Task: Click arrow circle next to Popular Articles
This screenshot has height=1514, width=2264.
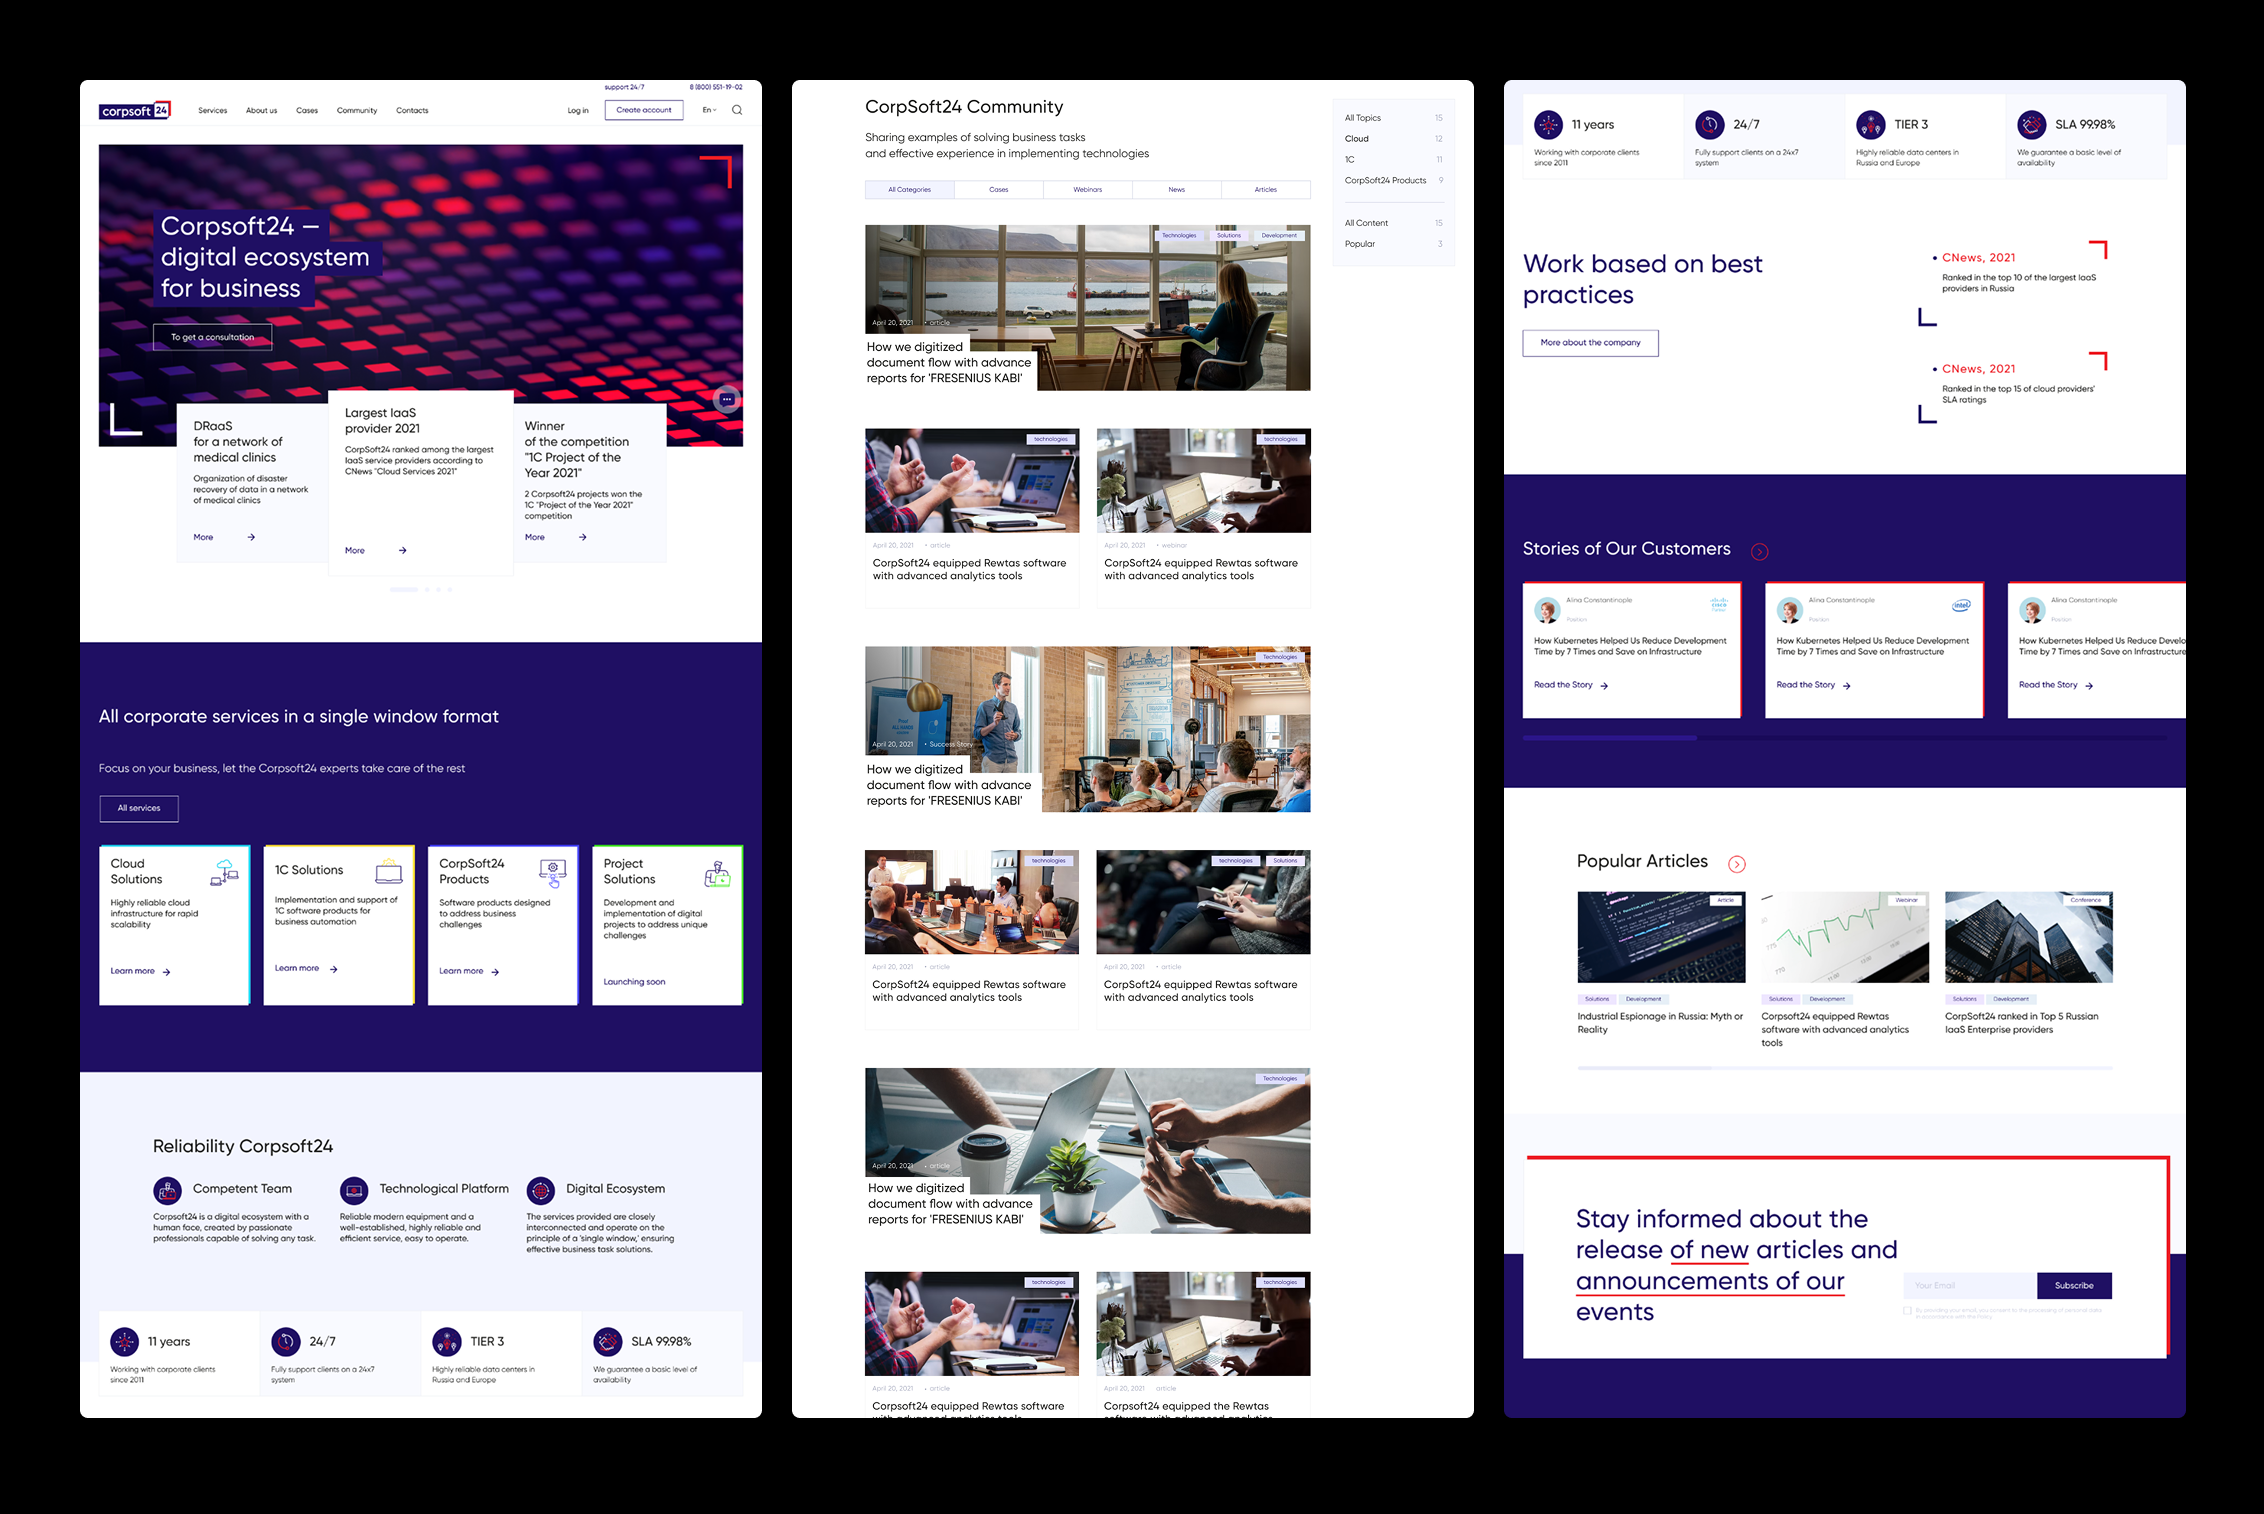Action: point(1737,864)
